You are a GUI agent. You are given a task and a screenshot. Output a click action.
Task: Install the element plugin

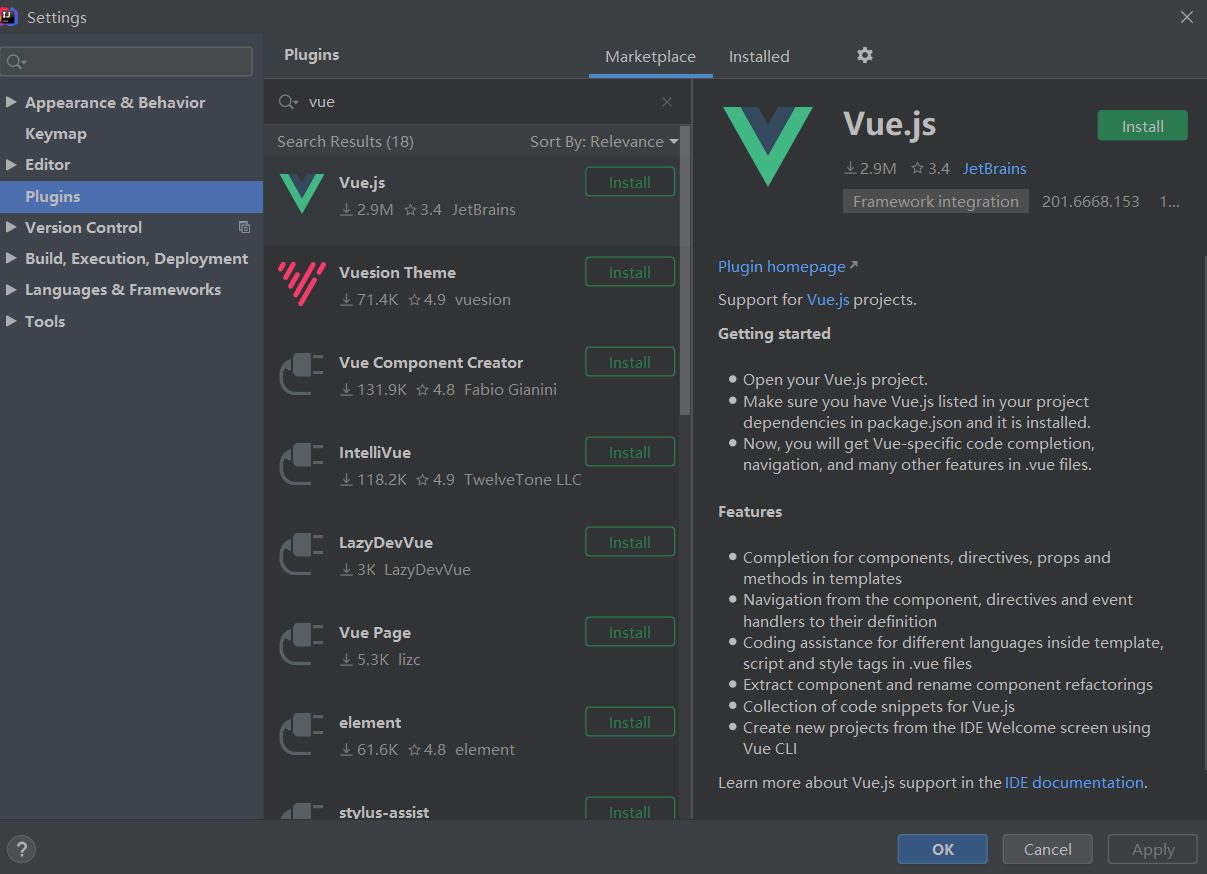pyautogui.click(x=630, y=722)
